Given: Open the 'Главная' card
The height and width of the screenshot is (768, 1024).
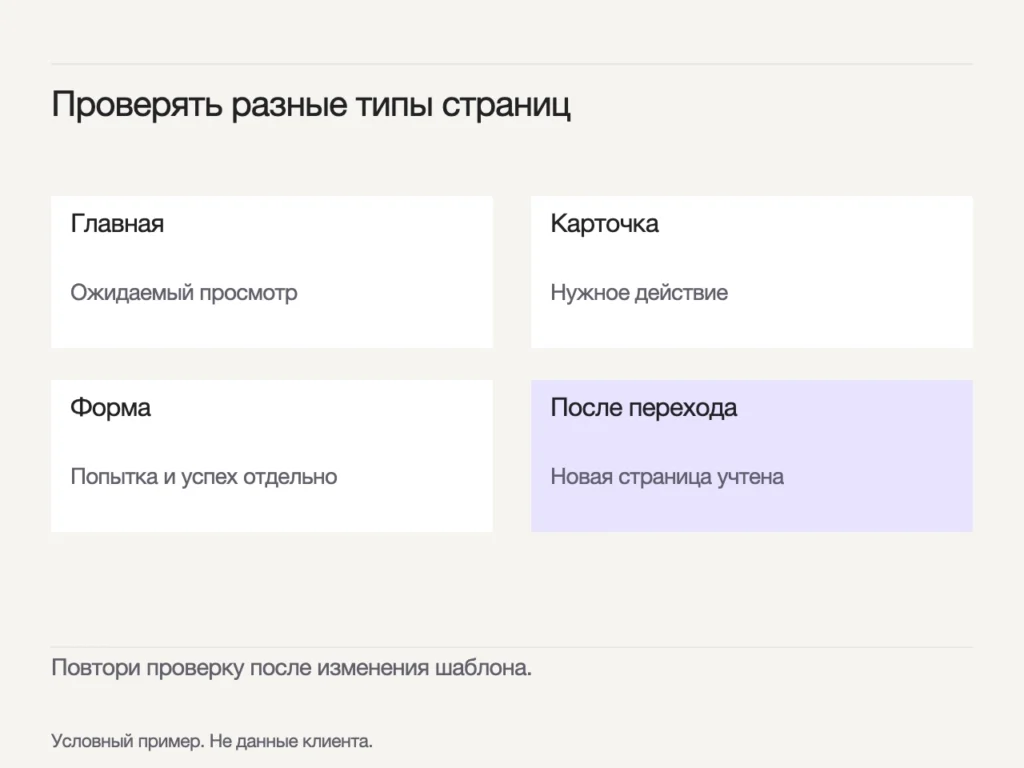Looking at the screenshot, I should 272,272.
